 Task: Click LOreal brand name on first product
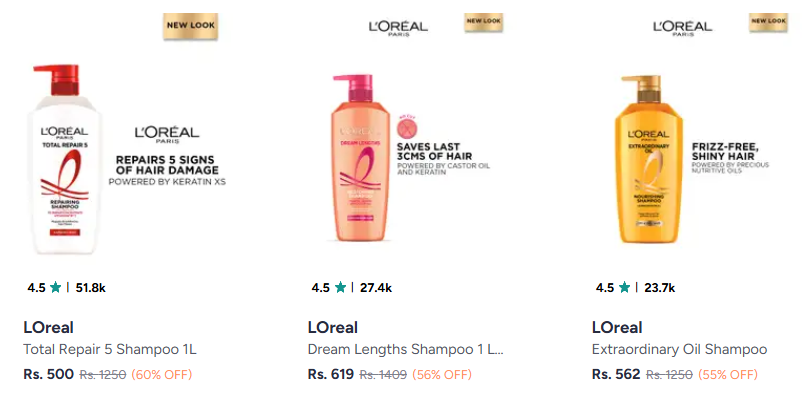tap(48, 327)
